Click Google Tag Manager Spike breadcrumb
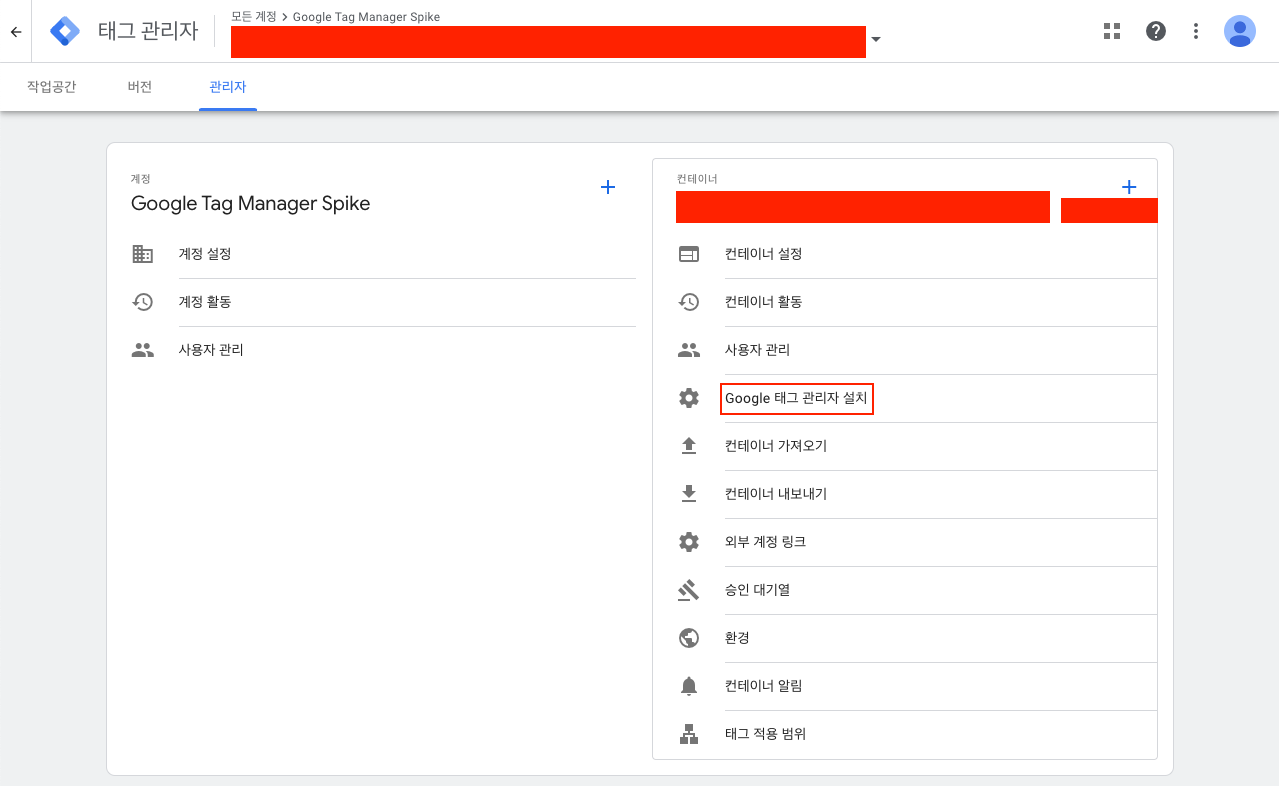This screenshot has height=786, width=1279. 366,17
